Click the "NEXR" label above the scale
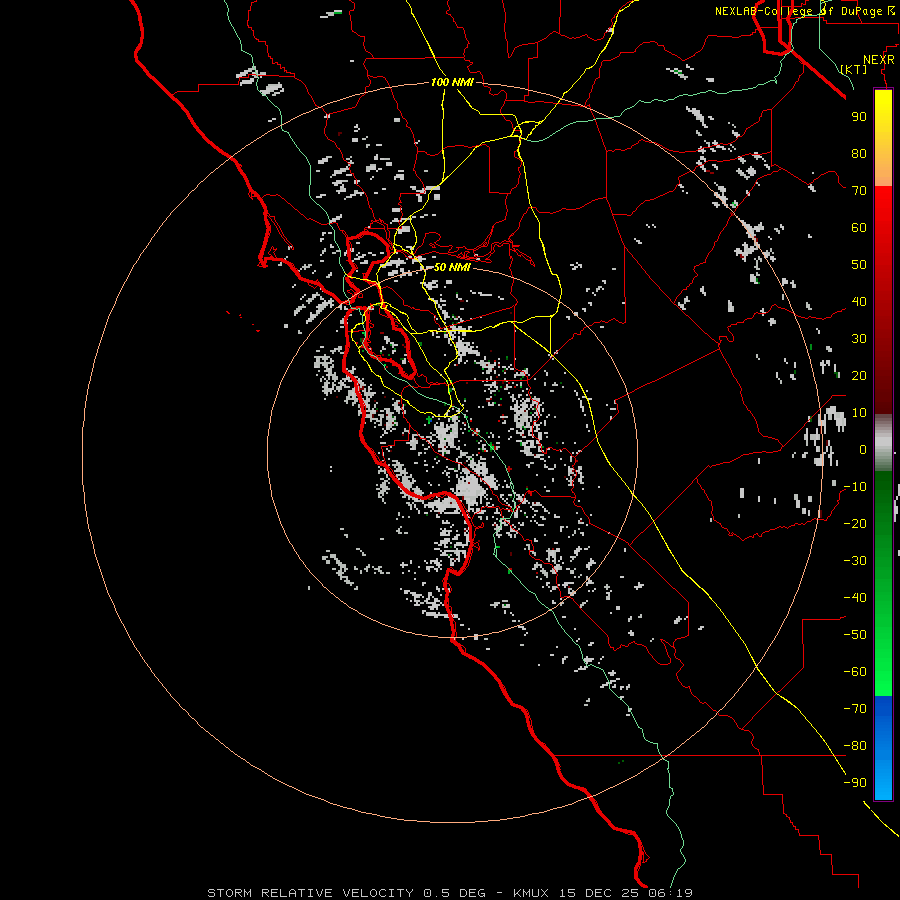 tap(879, 60)
